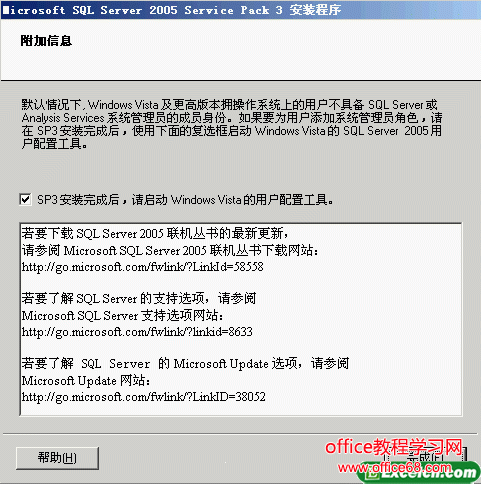481x484 pixels.
Task: Click the 帮助(H) help button
Action: (57, 458)
